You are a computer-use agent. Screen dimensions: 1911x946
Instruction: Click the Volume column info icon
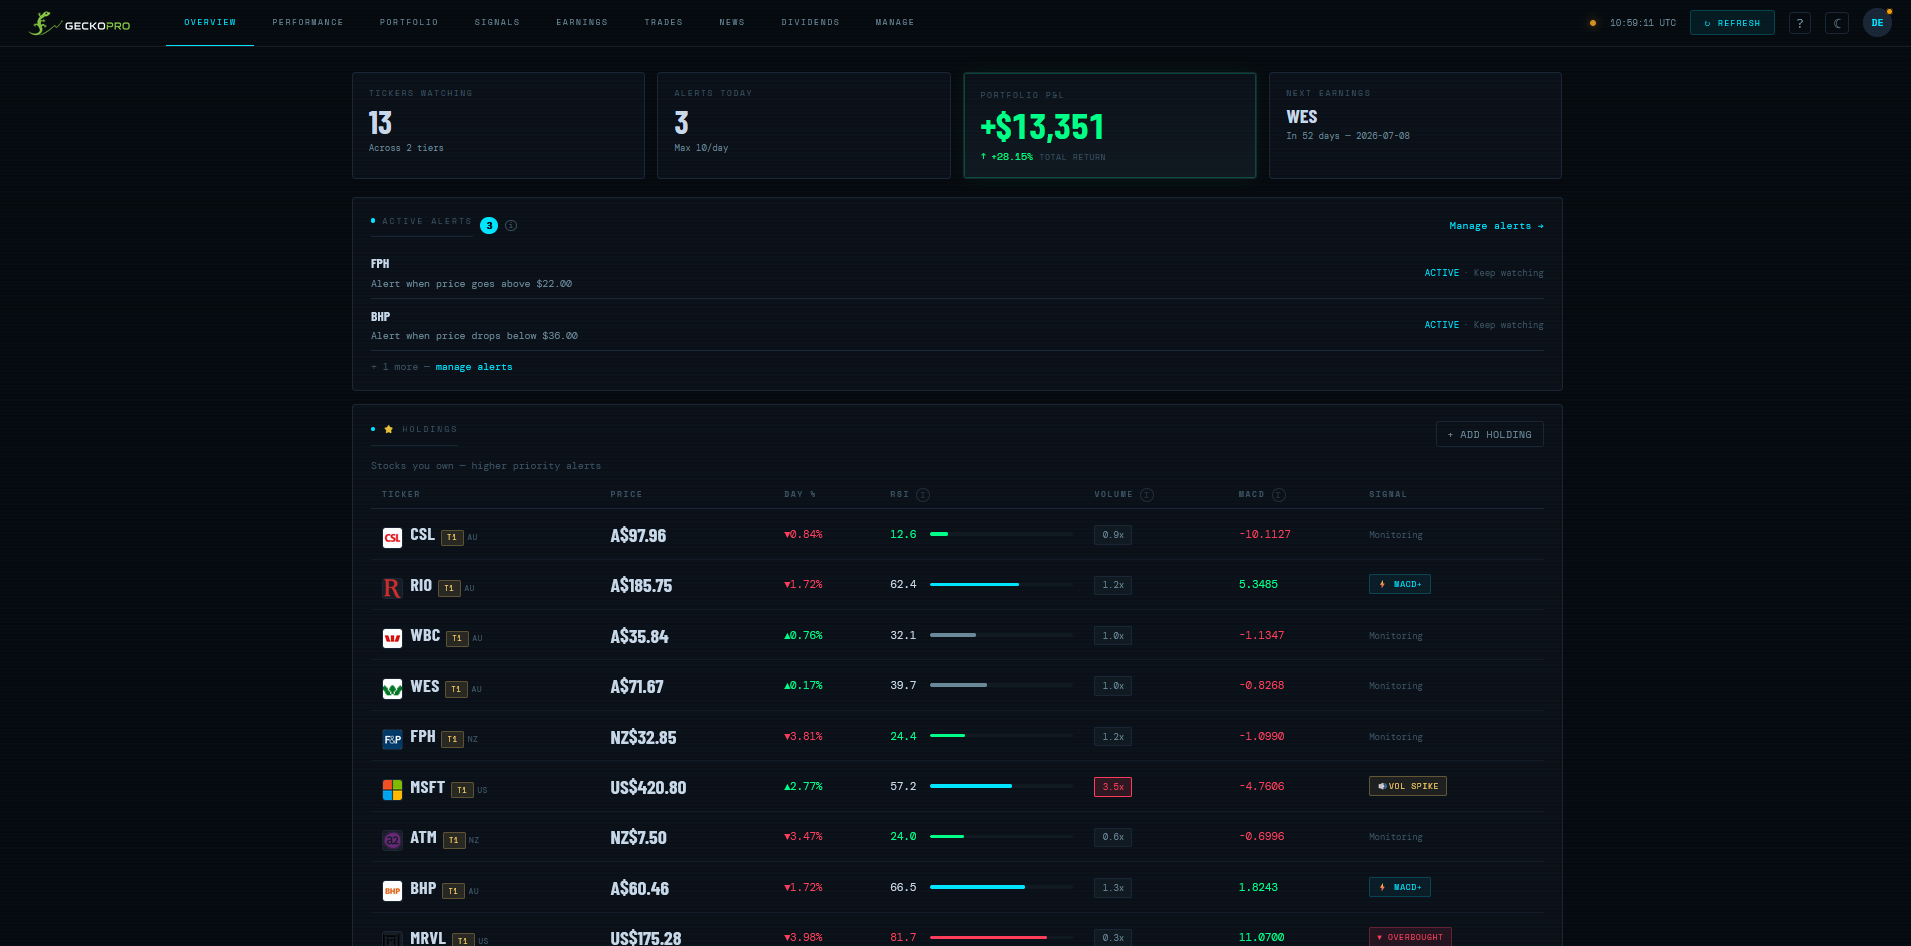click(1147, 495)
